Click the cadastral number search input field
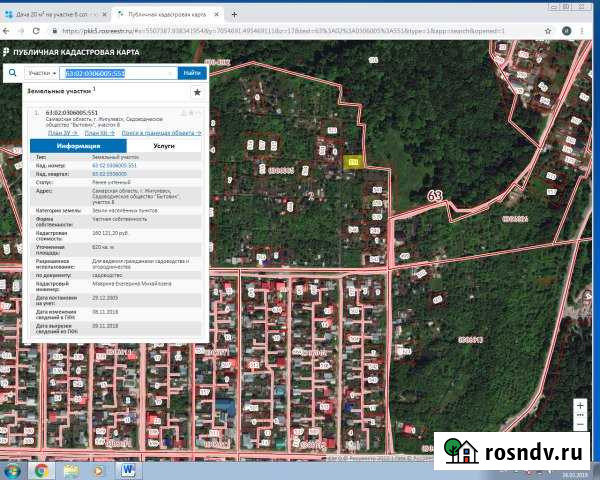 tap(119, 73)
